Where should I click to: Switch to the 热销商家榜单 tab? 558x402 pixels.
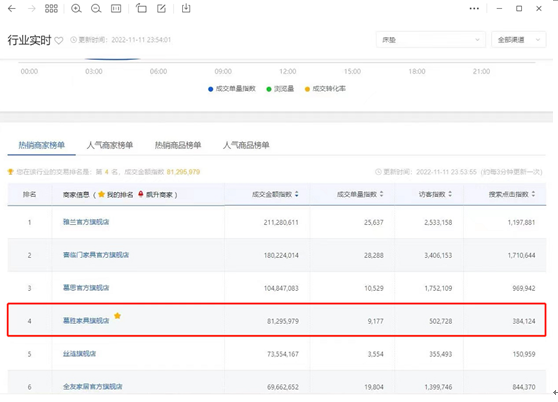click(x=42, y=145)
